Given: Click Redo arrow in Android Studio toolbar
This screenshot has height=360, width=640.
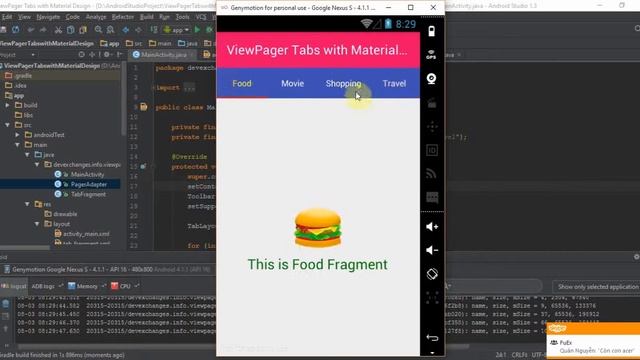Looking at the screenshot, I should coord(43,30).
